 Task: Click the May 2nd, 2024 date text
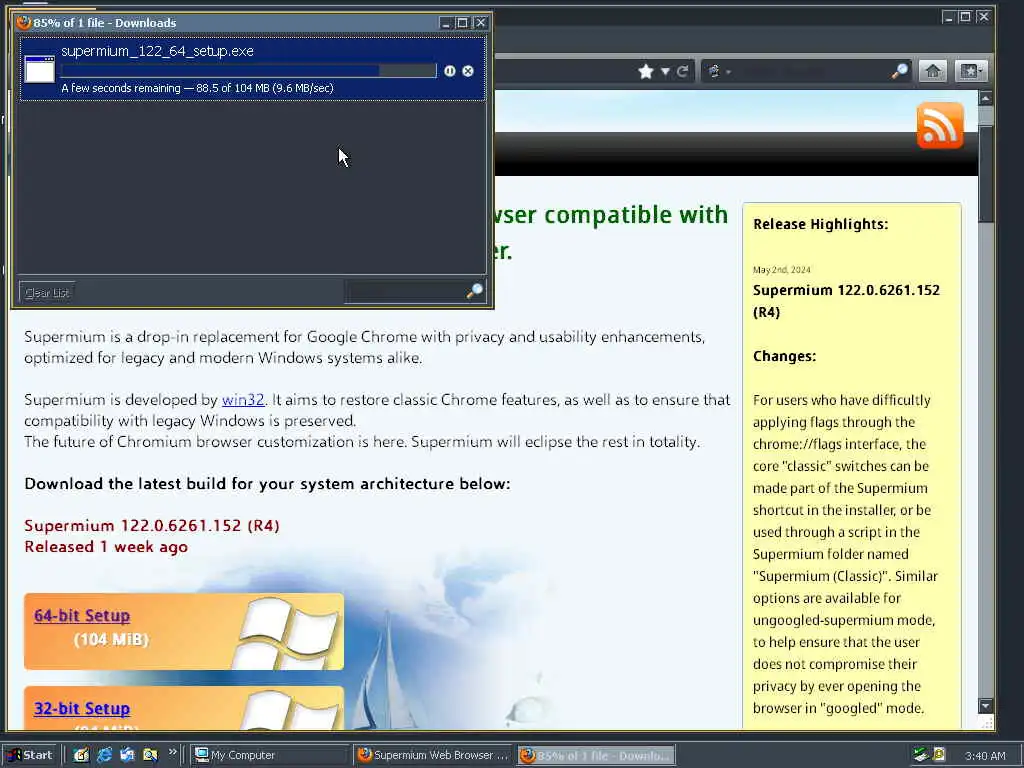coord(781,270)
